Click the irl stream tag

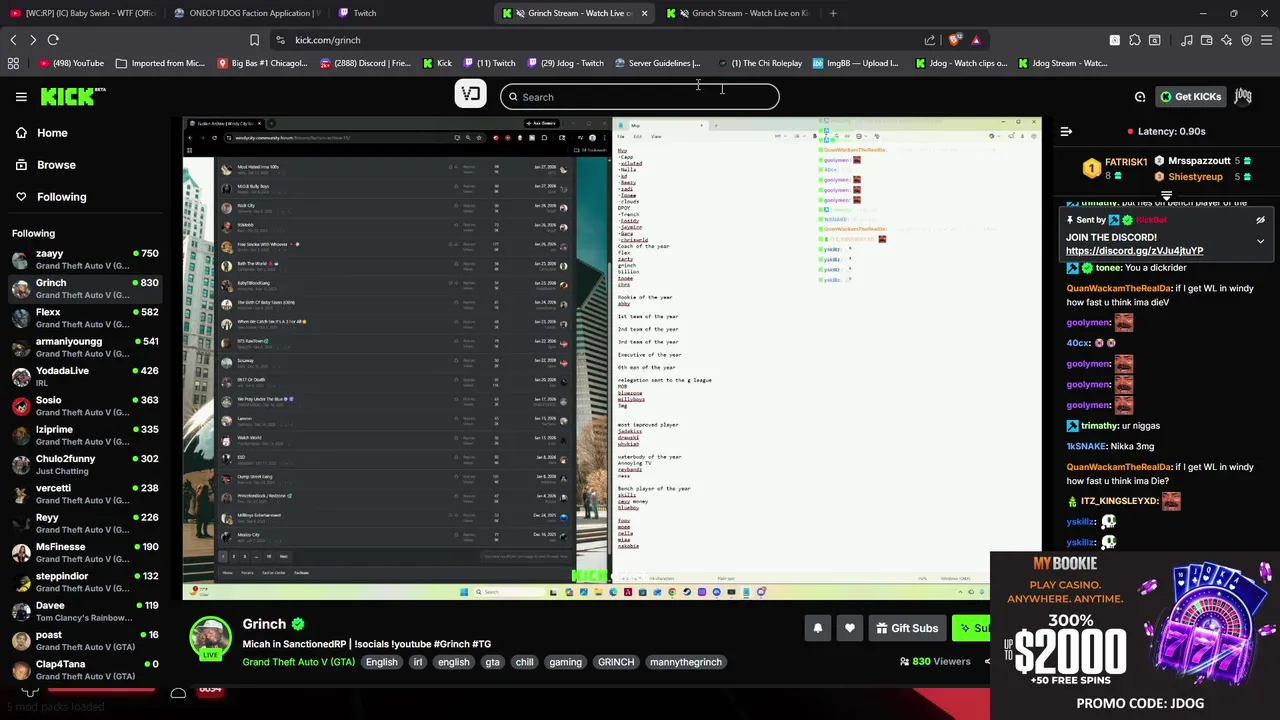[418, 662]
